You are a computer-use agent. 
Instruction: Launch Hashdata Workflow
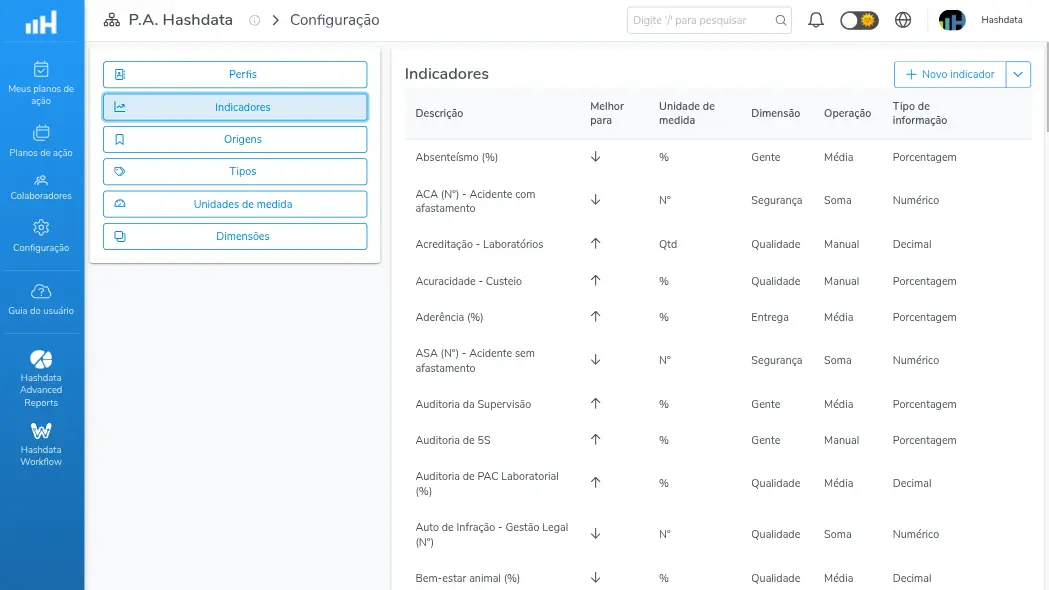41,444
